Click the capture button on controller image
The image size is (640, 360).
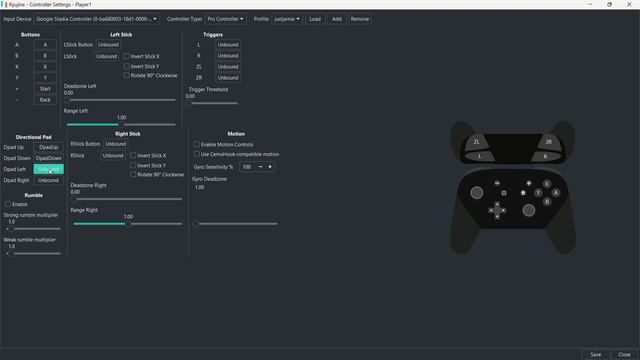point(504,193)
